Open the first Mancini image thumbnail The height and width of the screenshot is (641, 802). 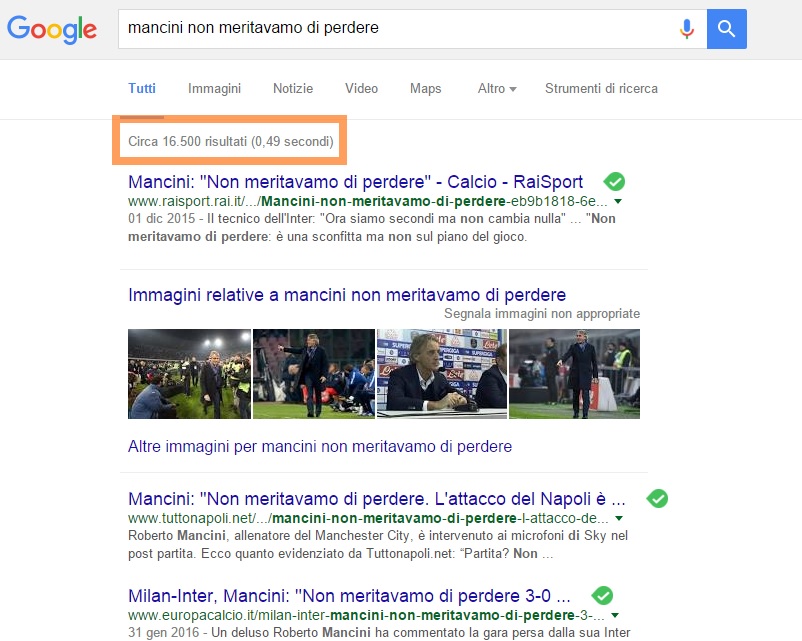[x=188, y=374]
